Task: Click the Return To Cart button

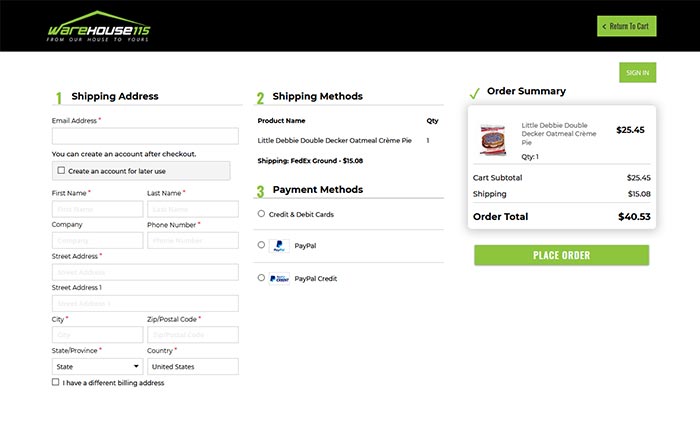Action: click(x=626, y=26)
